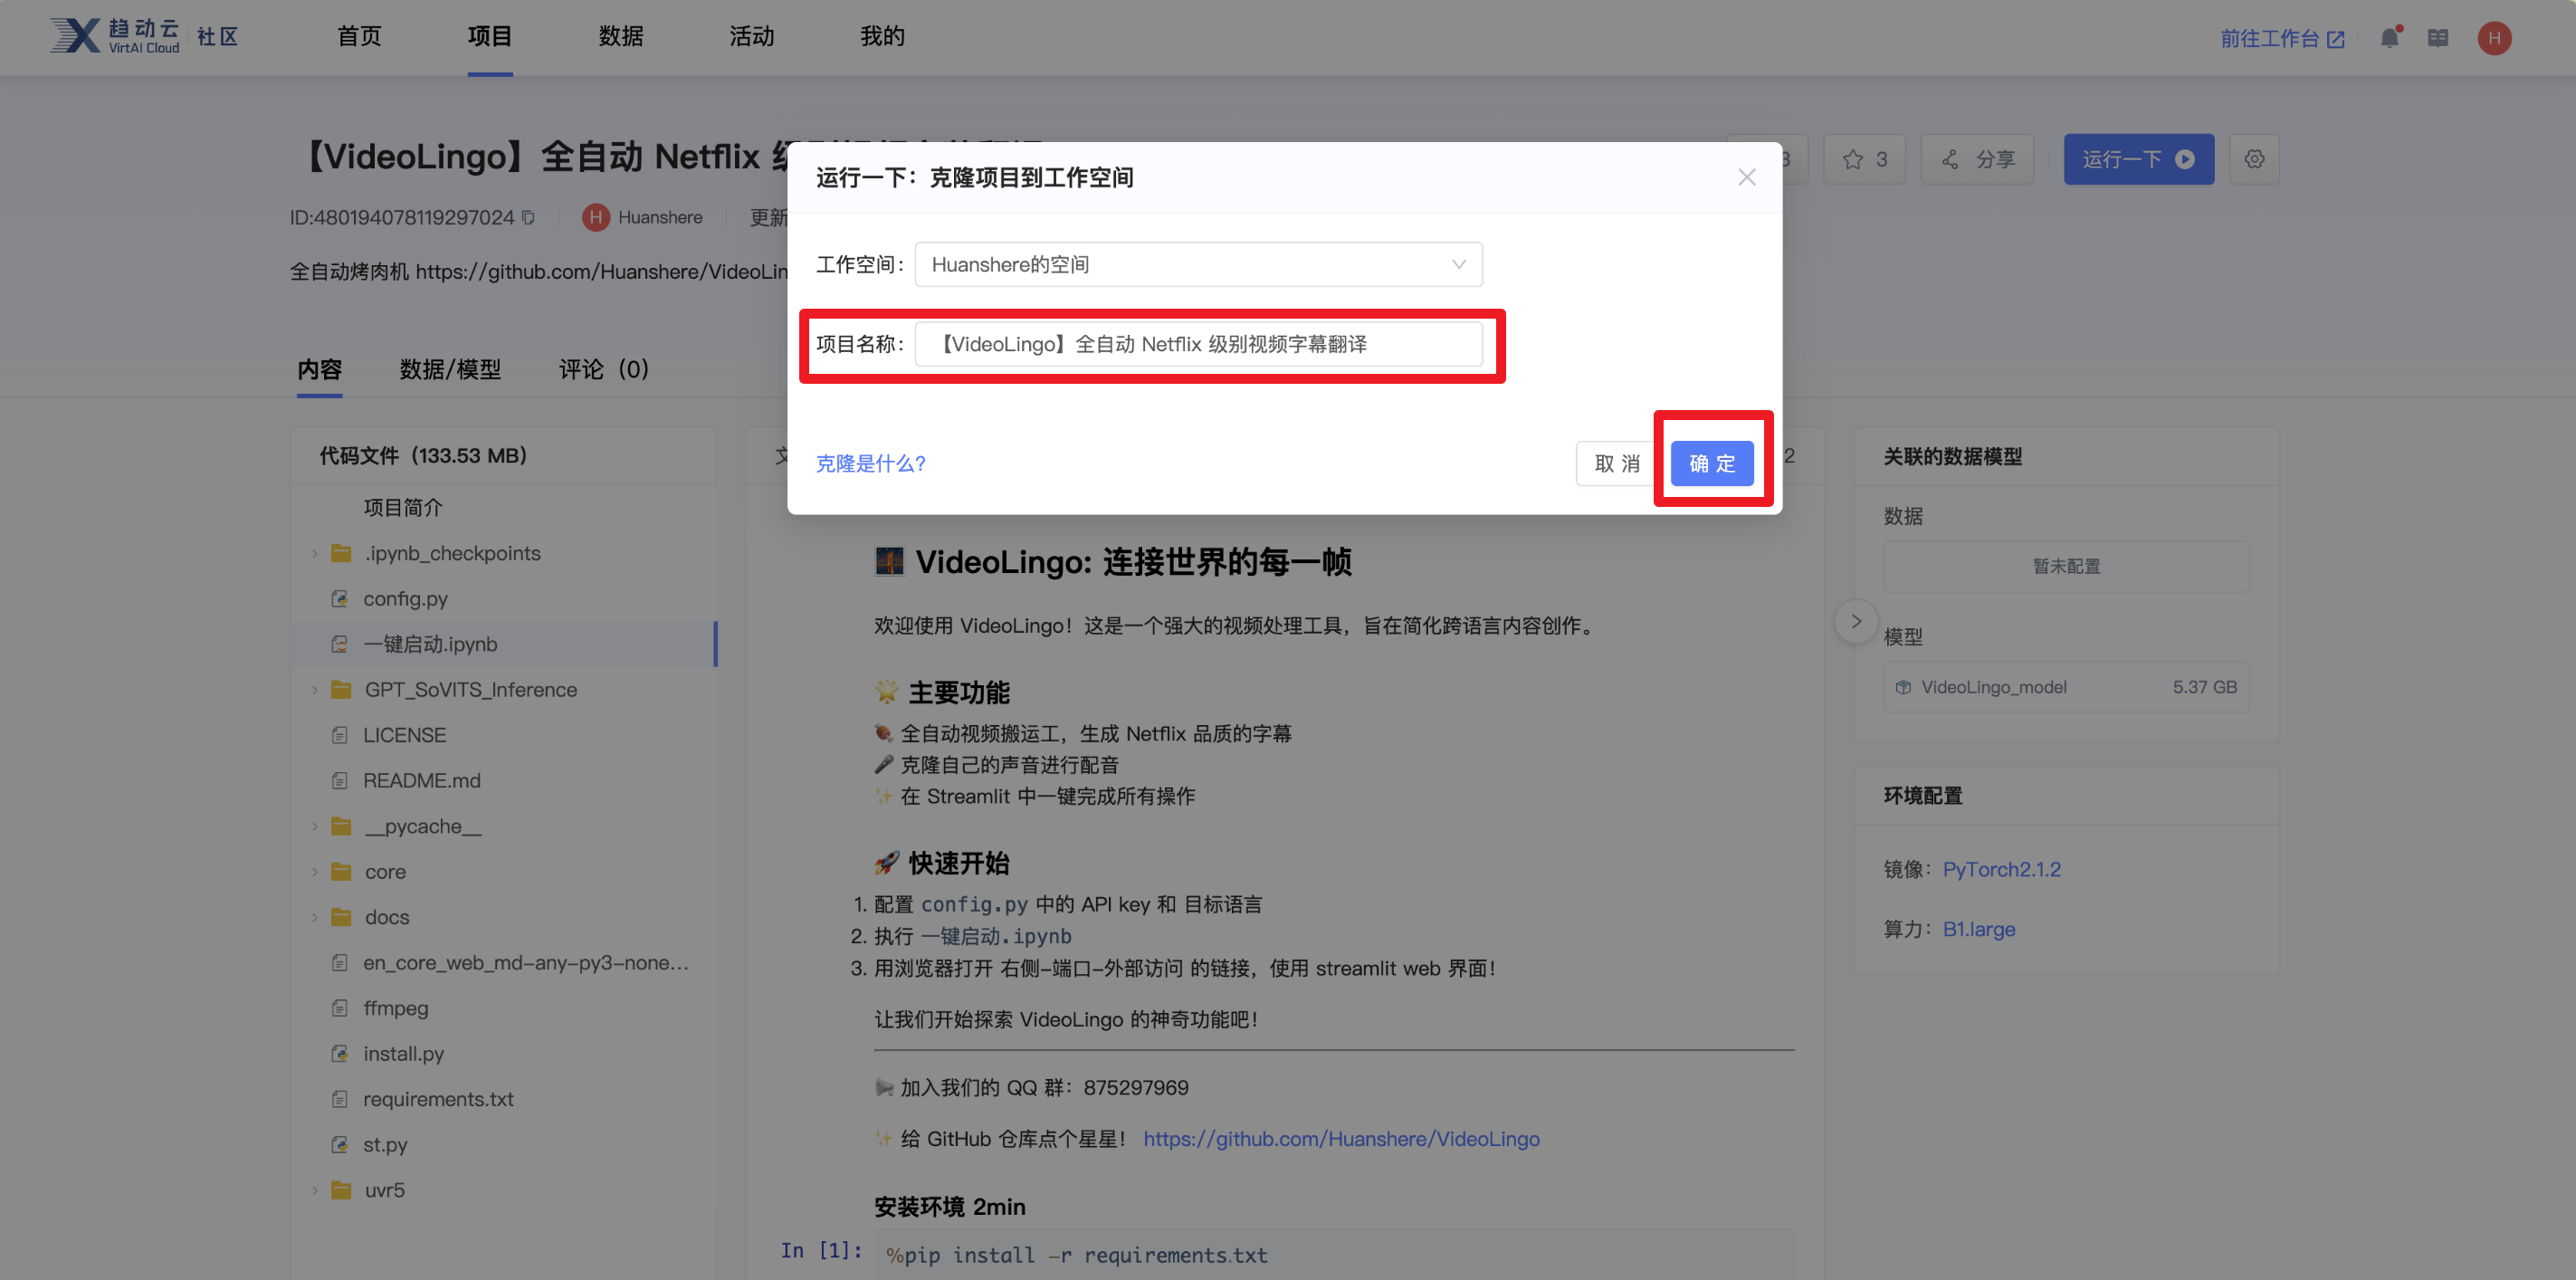Image resolution: width=2576 pixels, height=1280 pixels.
Task: Click the LICENSE file icon
Action: 340,735
